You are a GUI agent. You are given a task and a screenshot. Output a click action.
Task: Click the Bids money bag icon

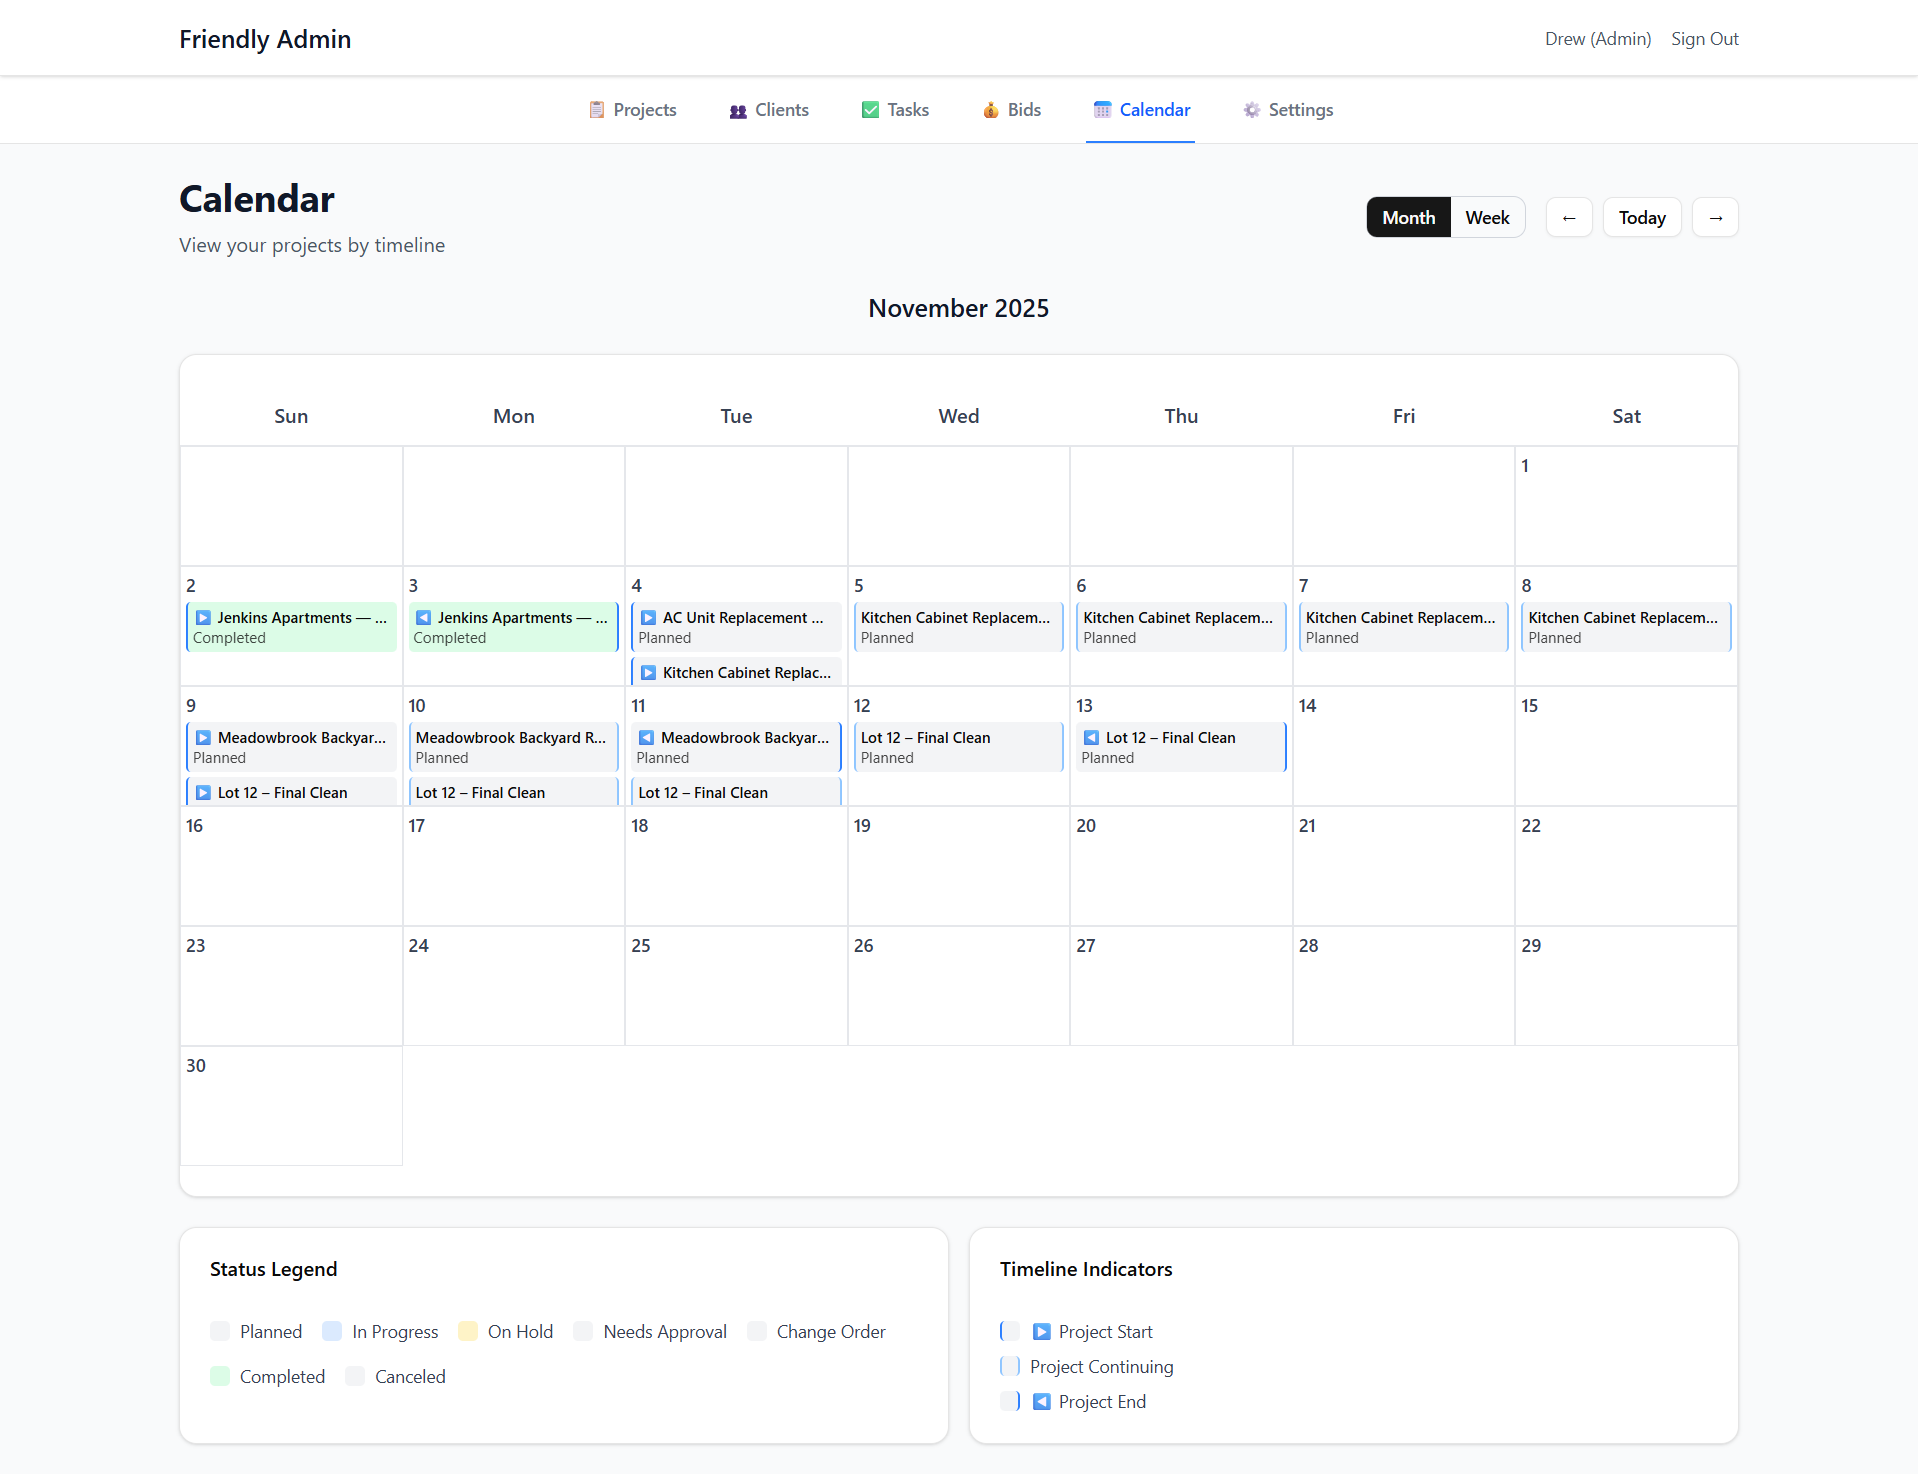coord(991,110)
